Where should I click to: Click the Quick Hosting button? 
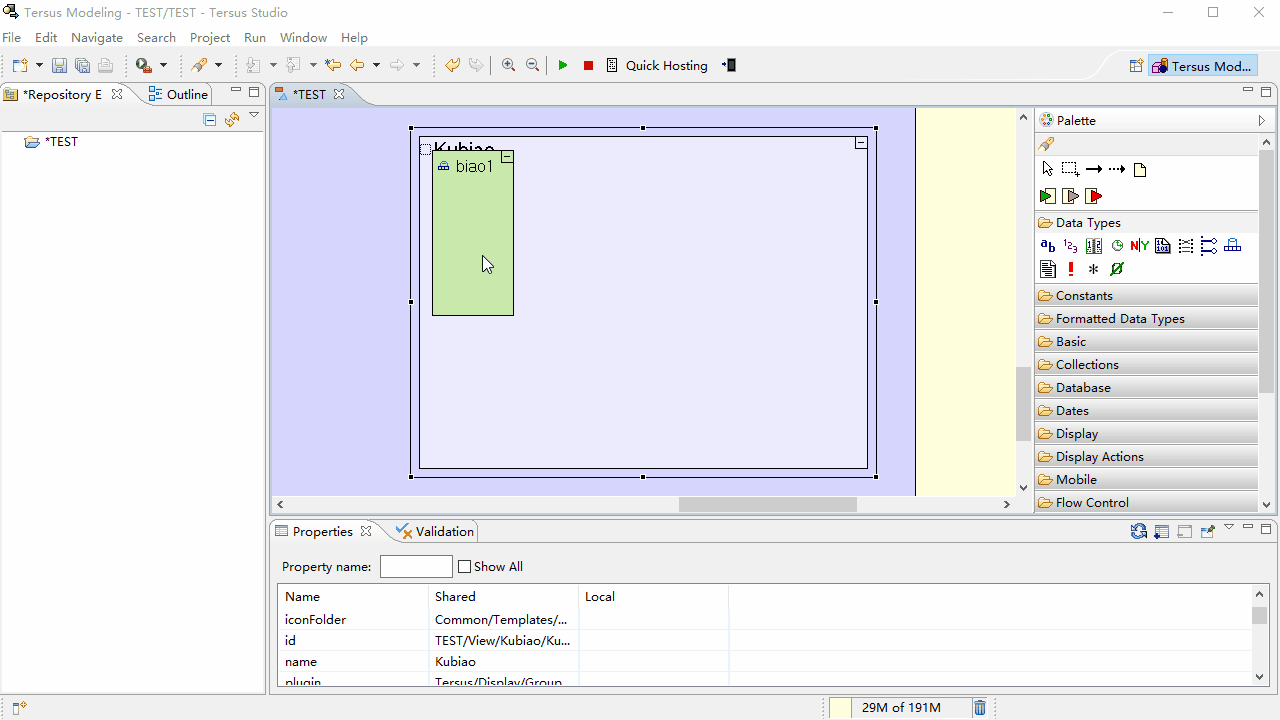point(657,65)
